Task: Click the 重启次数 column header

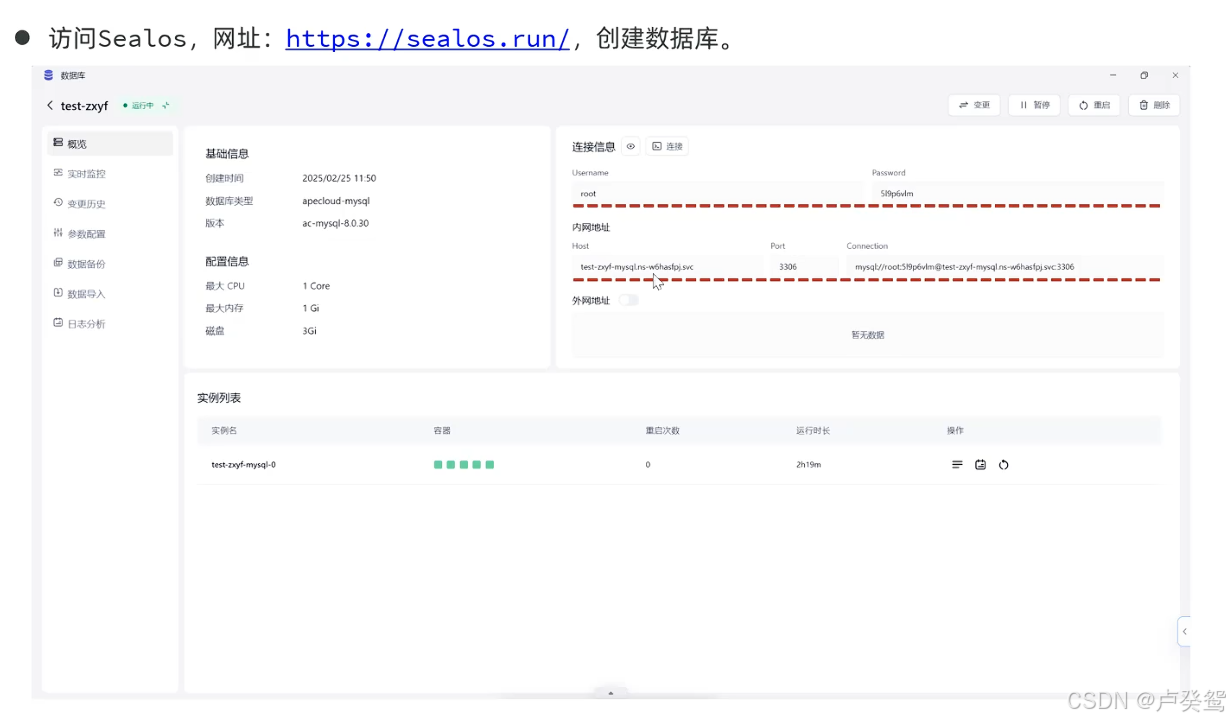Action: pyautogui.click(x=662, y=430)
